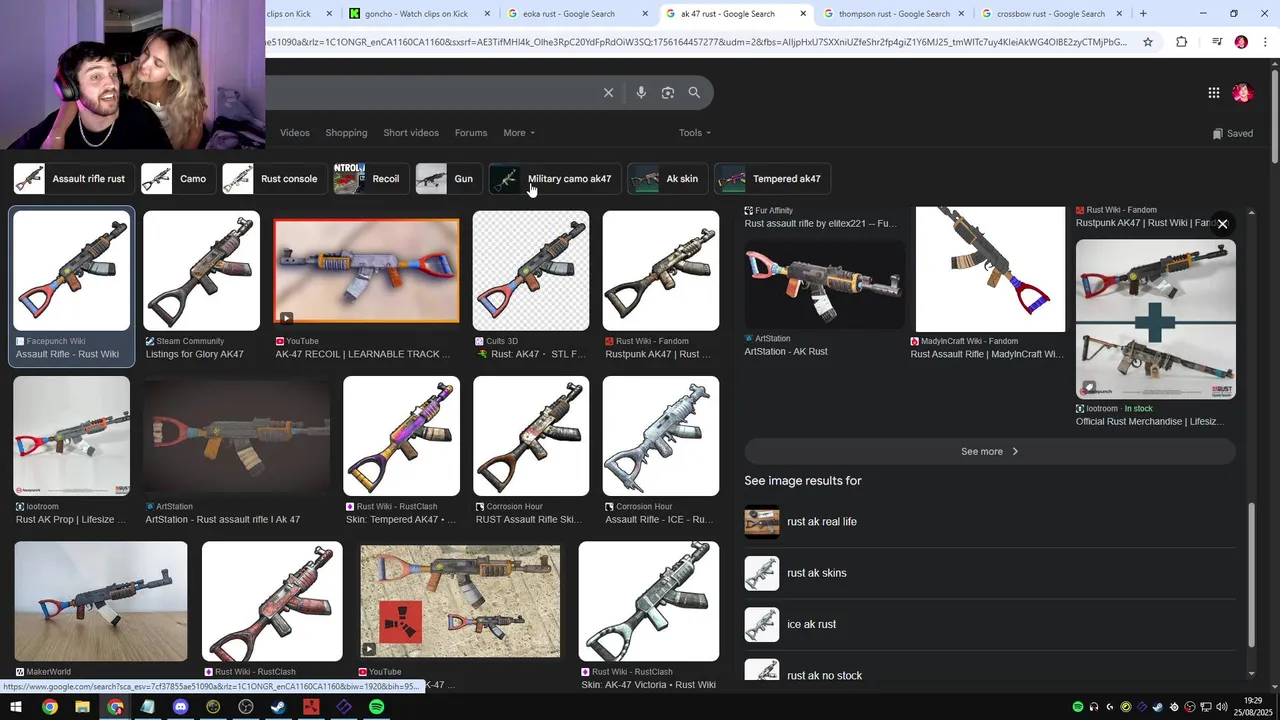1280x720 pixels.
Task: Open the Videos search category
Action: click(x=295, y=133)
